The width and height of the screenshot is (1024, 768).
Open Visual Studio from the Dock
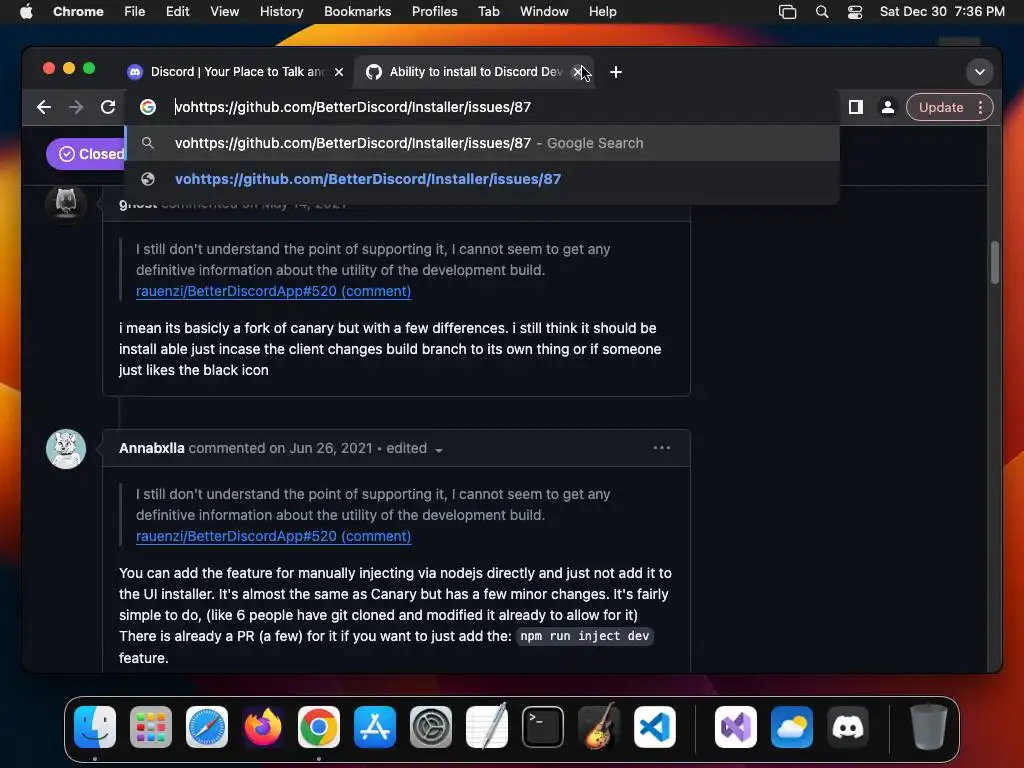click(x=736, y=727)
